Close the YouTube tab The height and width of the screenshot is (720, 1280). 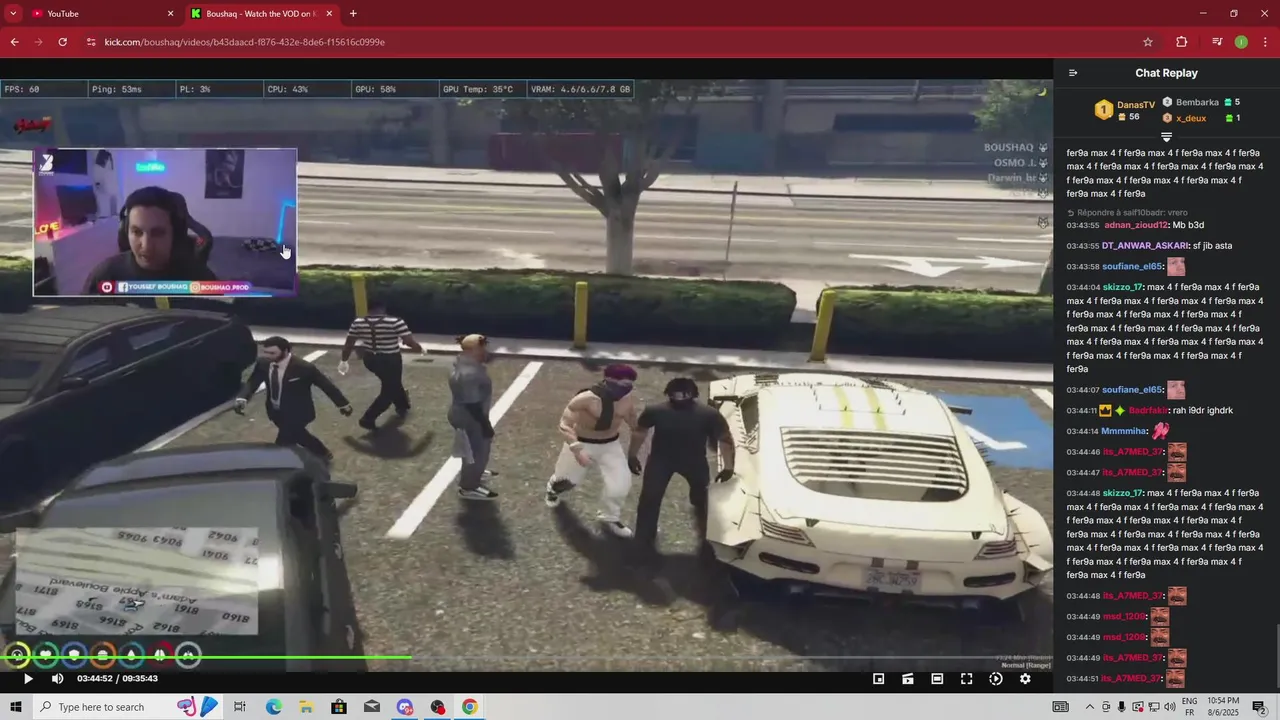[x=170, y=14]
